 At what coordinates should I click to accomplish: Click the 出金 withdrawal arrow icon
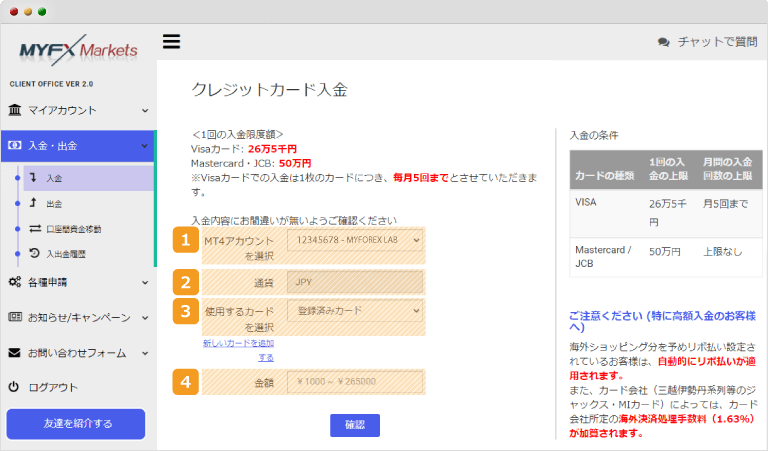(x=33, y=203)
